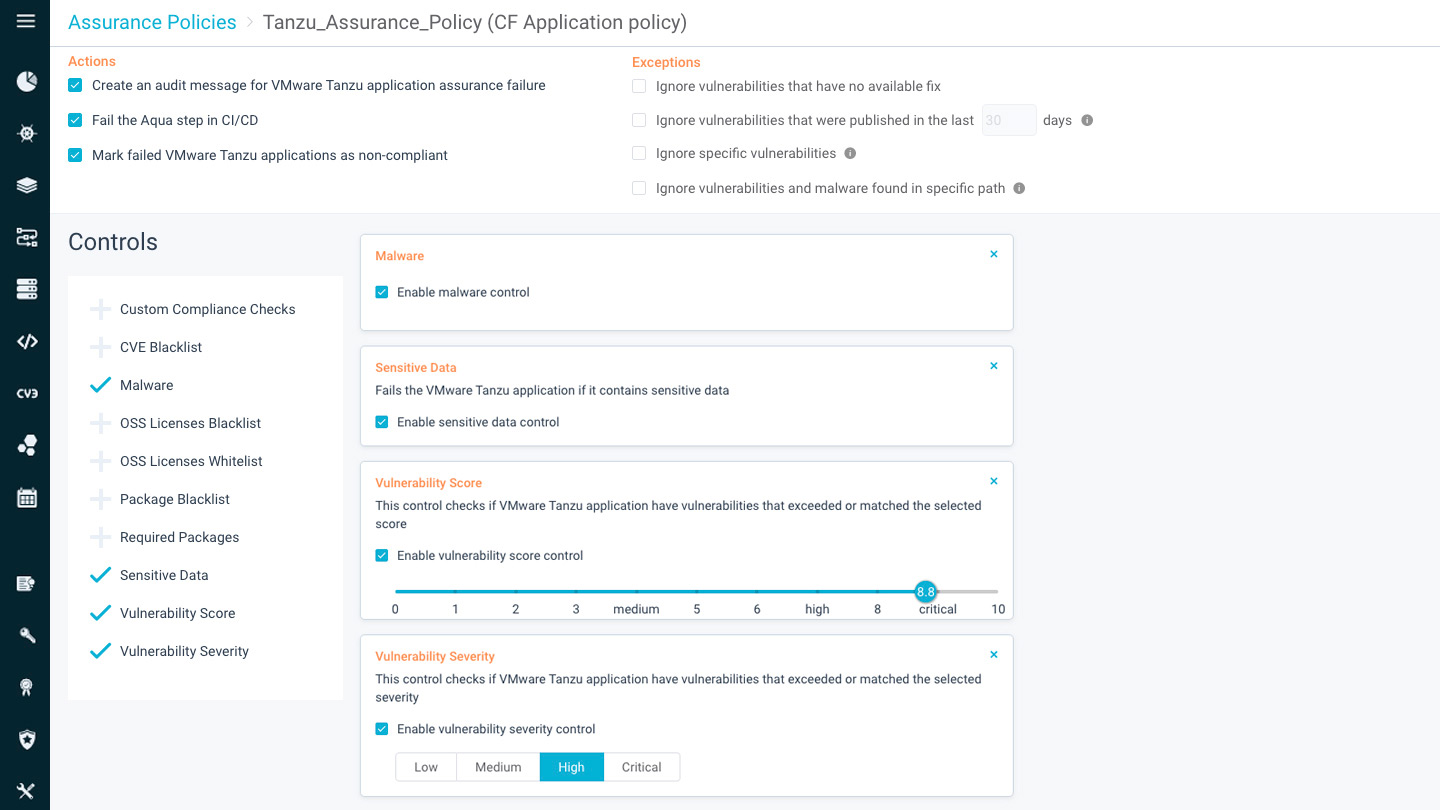This screenshot has width=1440, height=810.
Task: Open the workloads flow sidebar icon
Action: 27,237
